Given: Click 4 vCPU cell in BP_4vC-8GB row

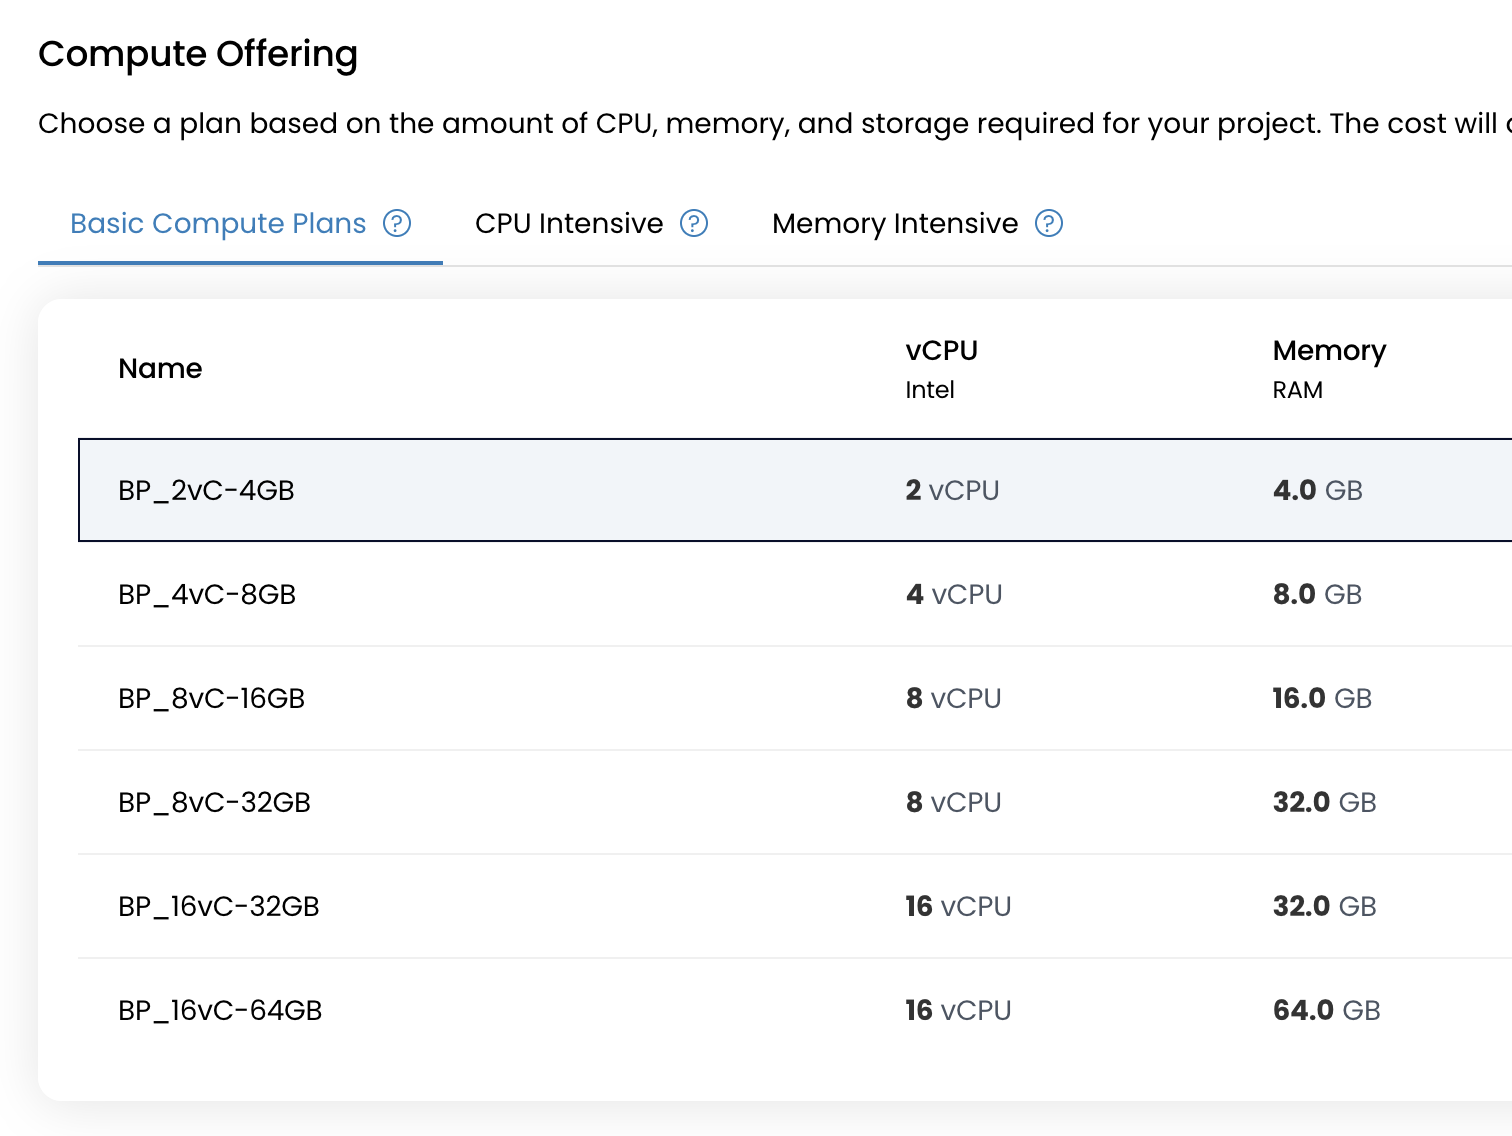Looking at the screenshot, I should click(954, 594).
